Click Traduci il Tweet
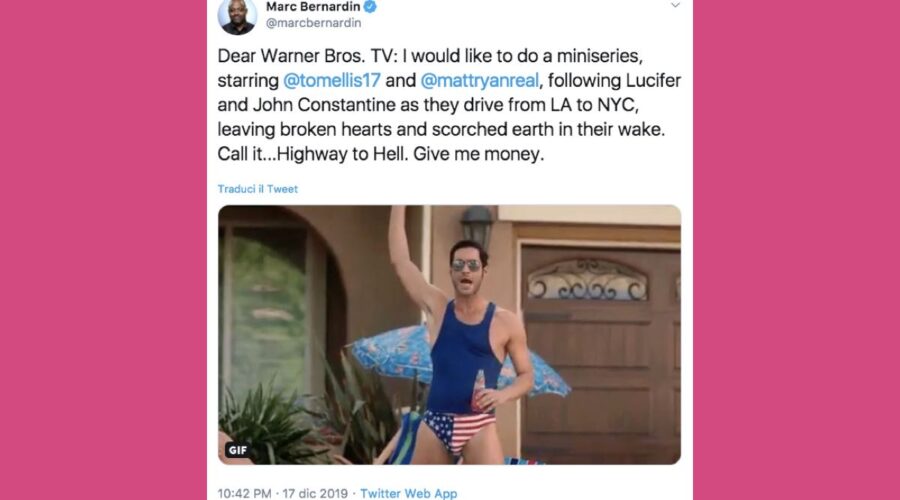The width and height of the screenshot is (900, 500). [x=258, y=189]
